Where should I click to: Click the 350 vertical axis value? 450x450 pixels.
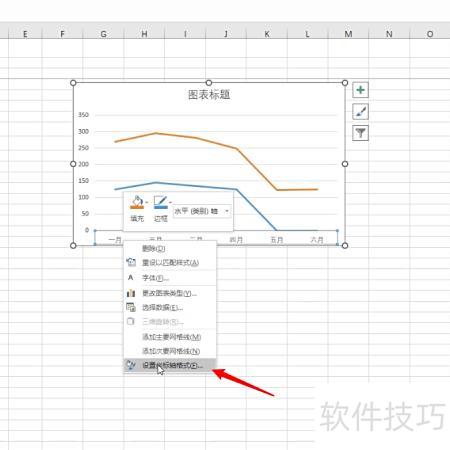(x=83, y=115)
